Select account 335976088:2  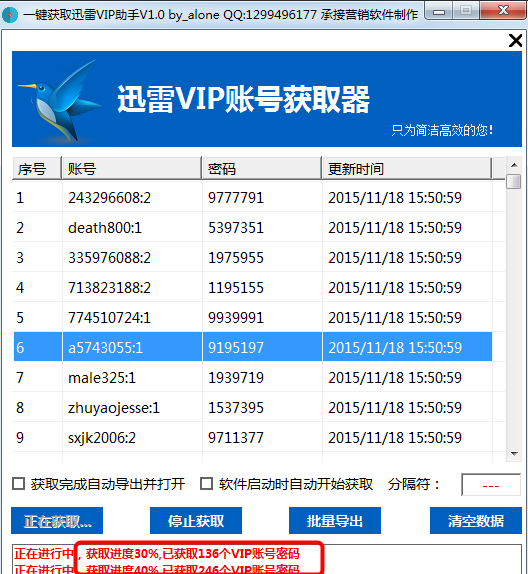109,258
